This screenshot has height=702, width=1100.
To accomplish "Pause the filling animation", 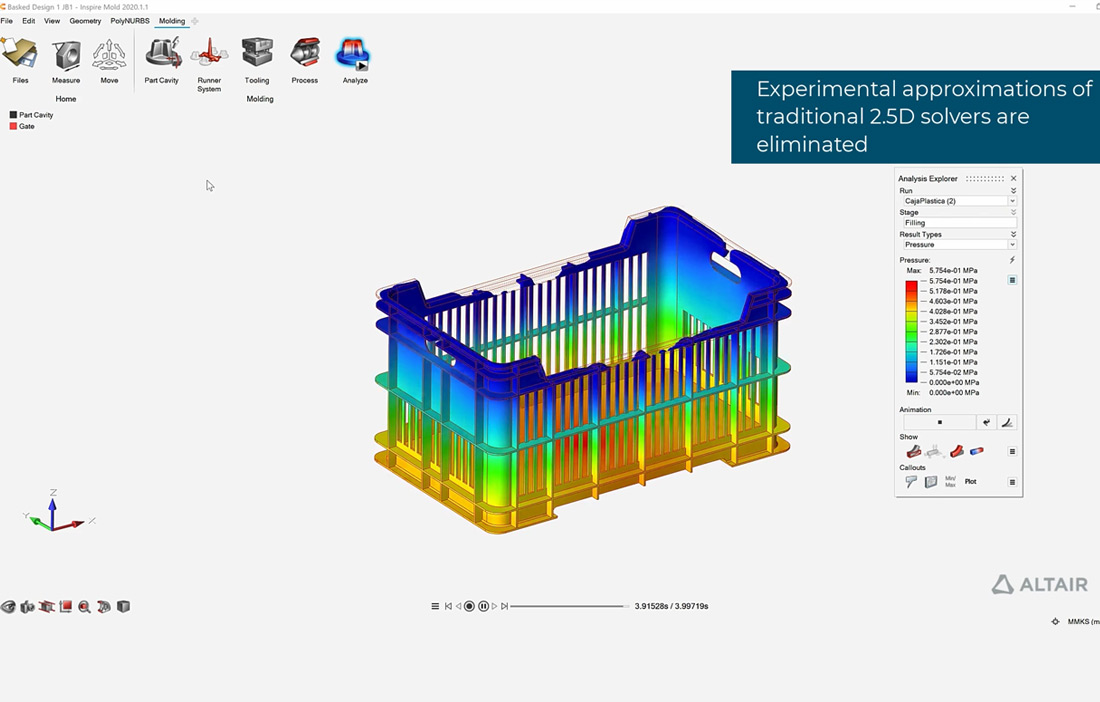I will (483, 606).
